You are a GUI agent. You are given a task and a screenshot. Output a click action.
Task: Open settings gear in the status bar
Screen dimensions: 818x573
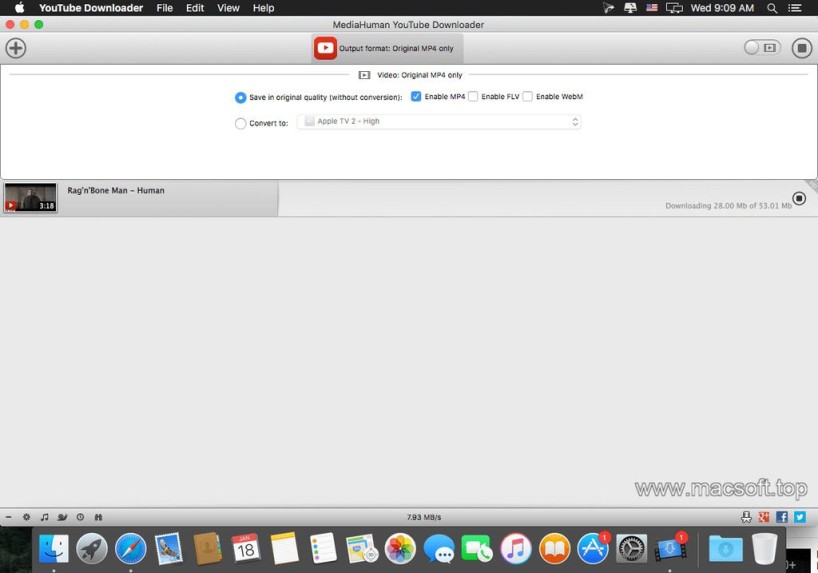[x=27, y=517]
